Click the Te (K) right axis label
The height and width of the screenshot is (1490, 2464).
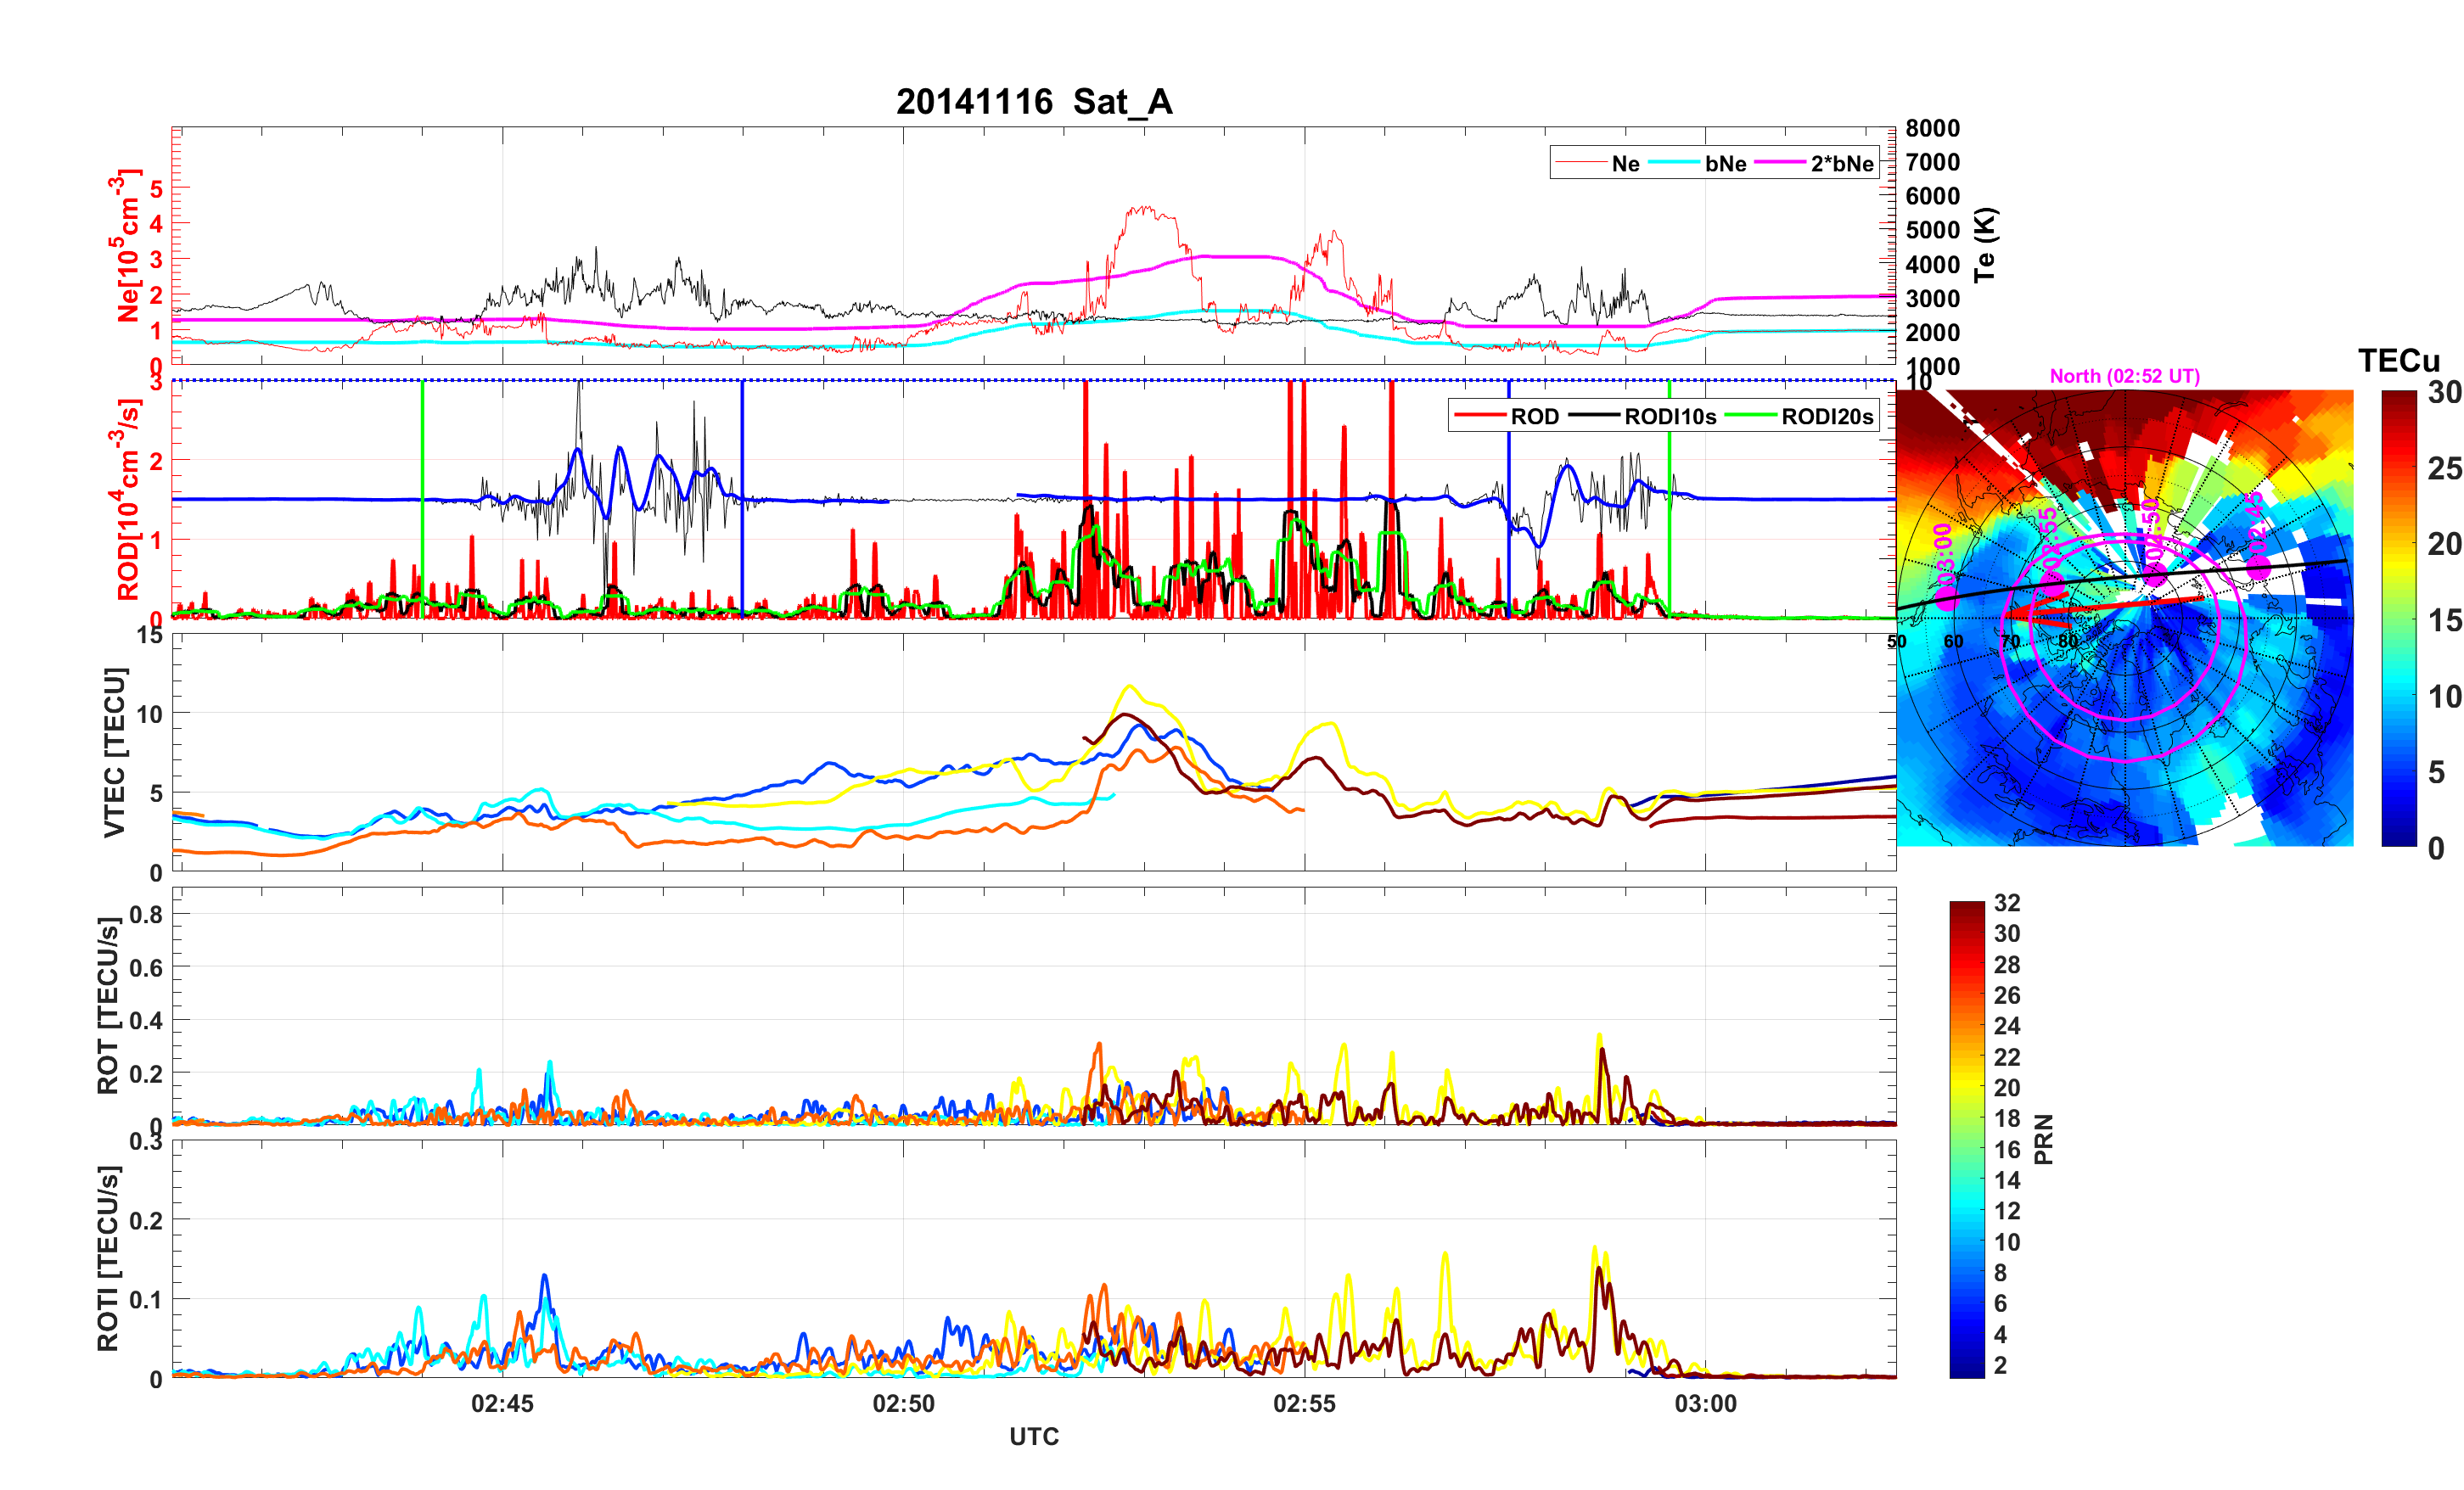(1984, 245)
